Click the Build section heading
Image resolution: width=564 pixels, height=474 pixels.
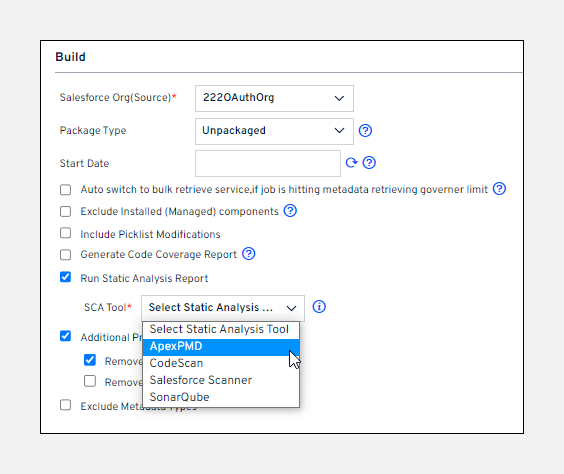tap(70, 57)
